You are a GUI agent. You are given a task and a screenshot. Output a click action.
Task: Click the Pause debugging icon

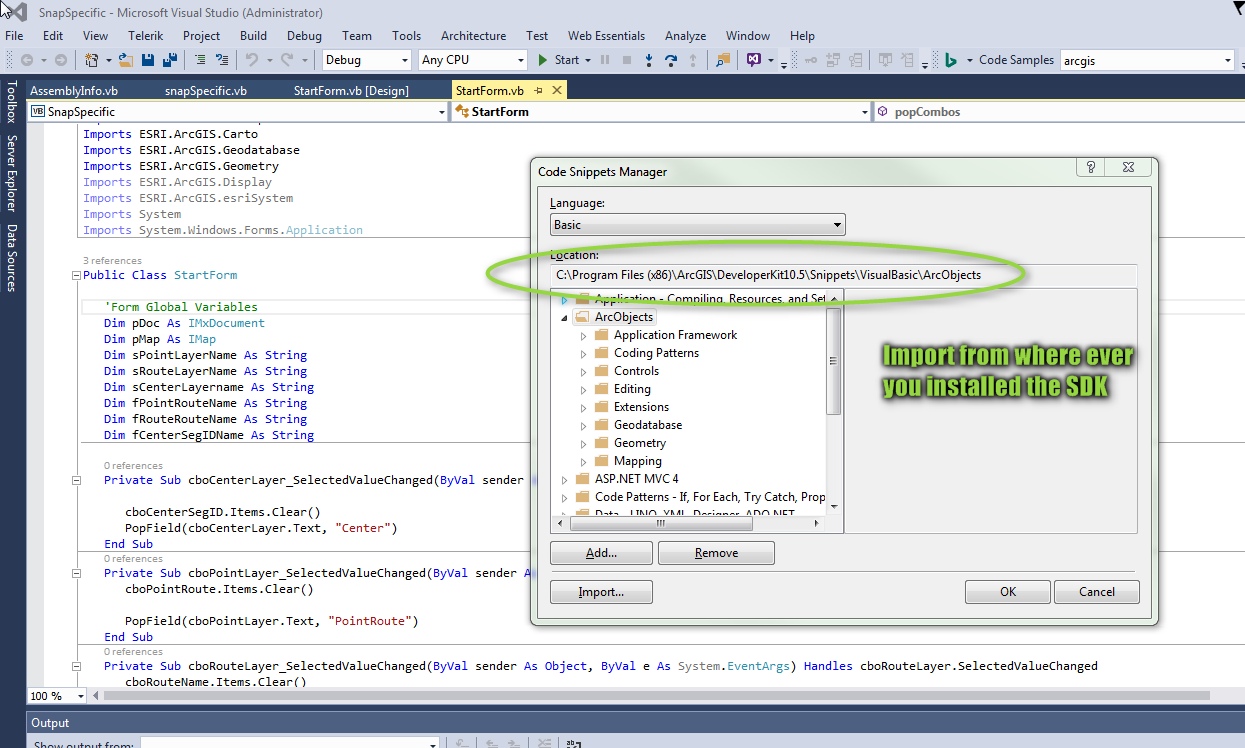click(x=605, y=60)
